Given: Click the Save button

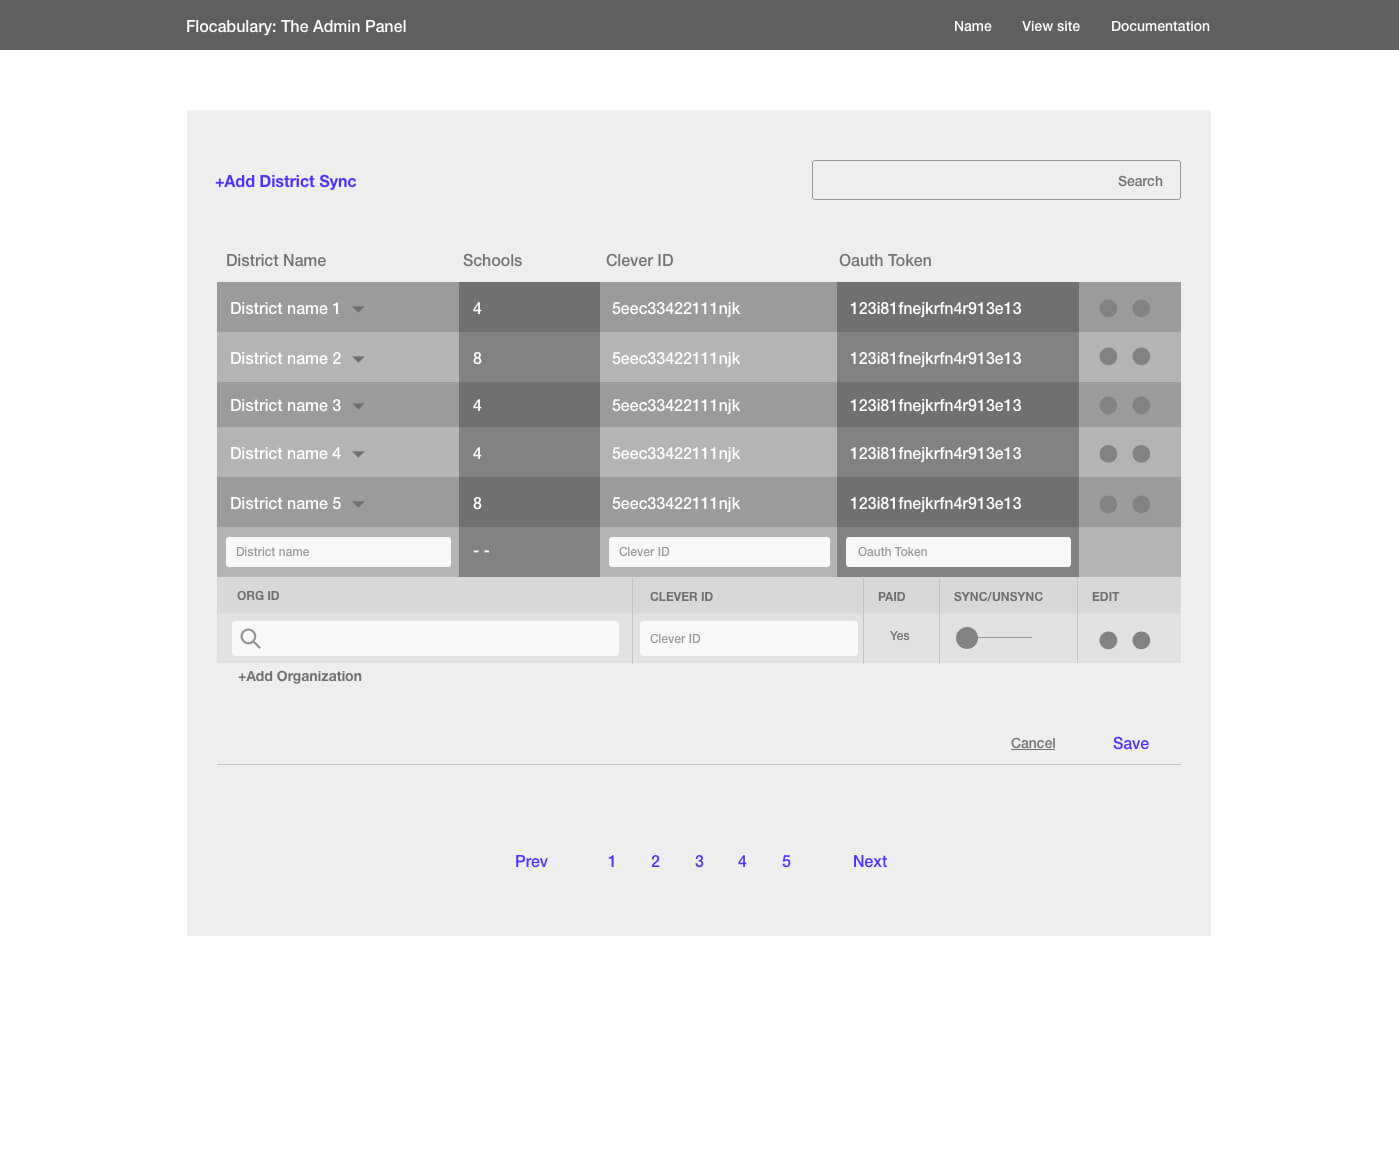Looking at the screenshot, I should point(1131,743).
